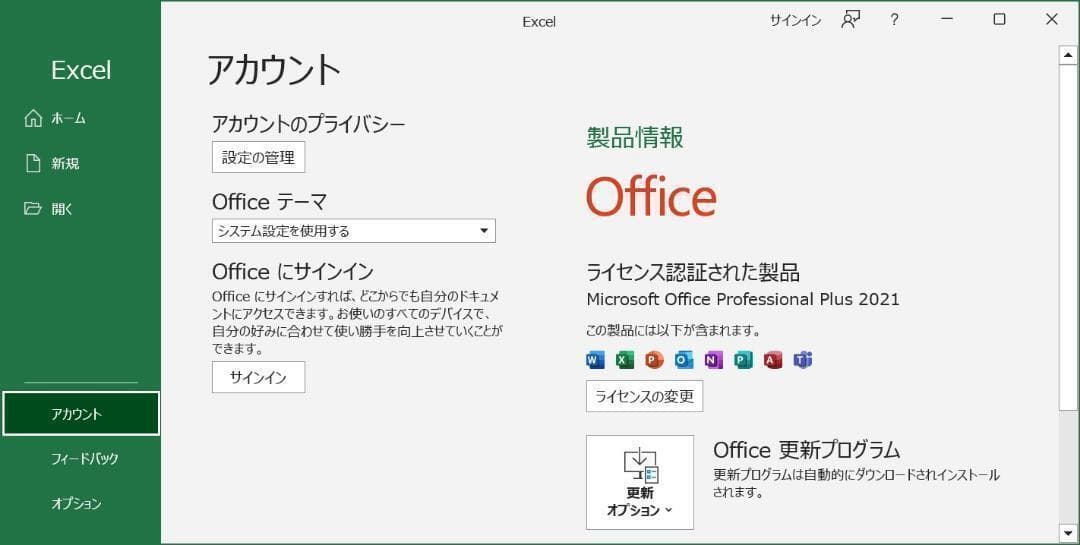
Task: Open Help with the question mark icon
Action: pos(894,20)
